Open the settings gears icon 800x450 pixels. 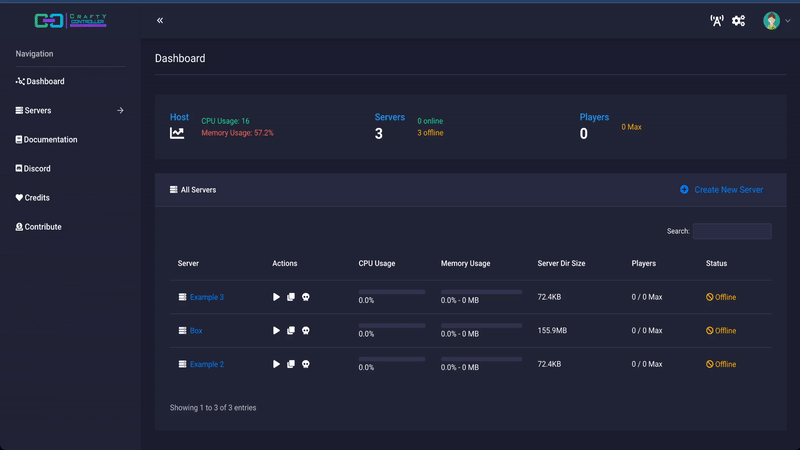pyautogui.click(x=738, y=20)
